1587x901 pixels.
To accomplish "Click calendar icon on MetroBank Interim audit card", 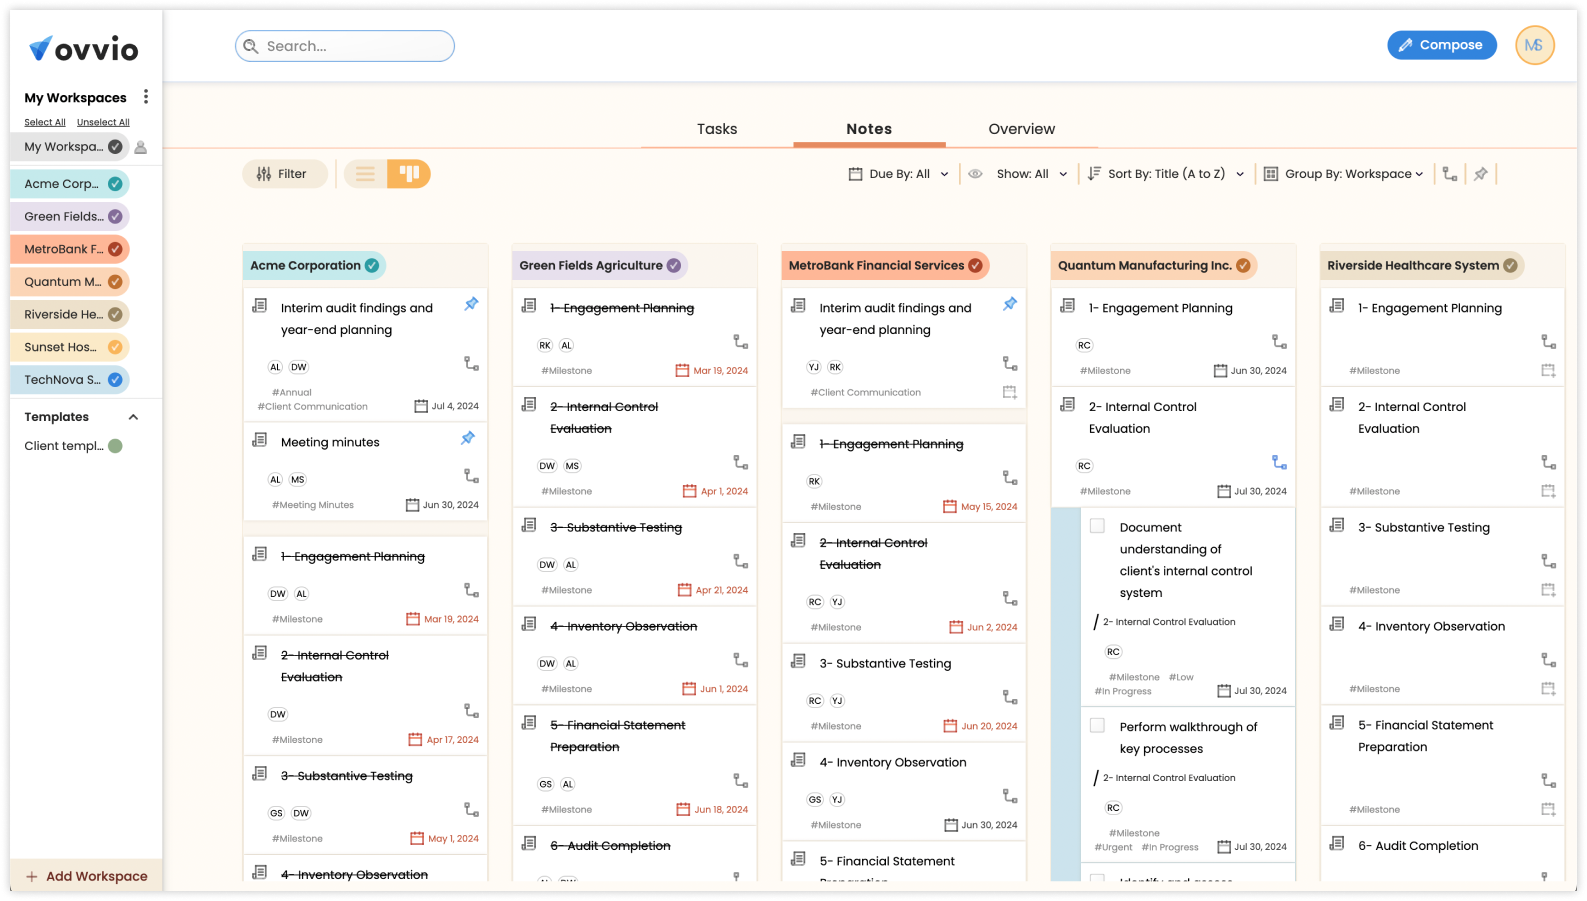I will (1010, 393).
